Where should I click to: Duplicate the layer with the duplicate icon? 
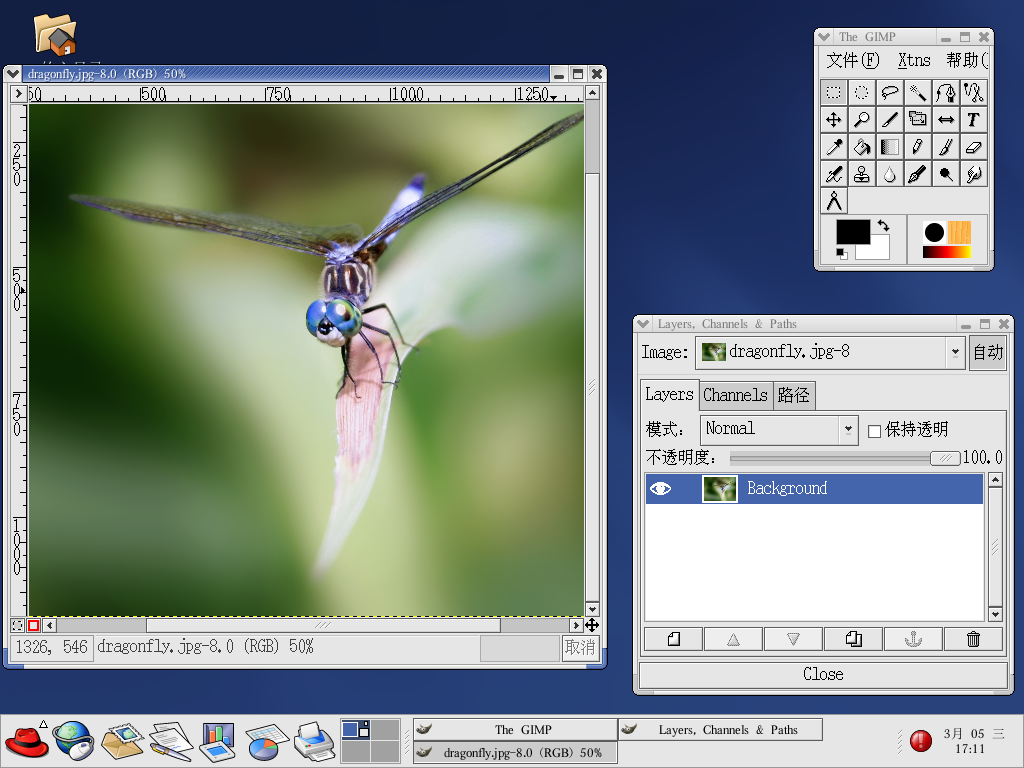(853, 639)
